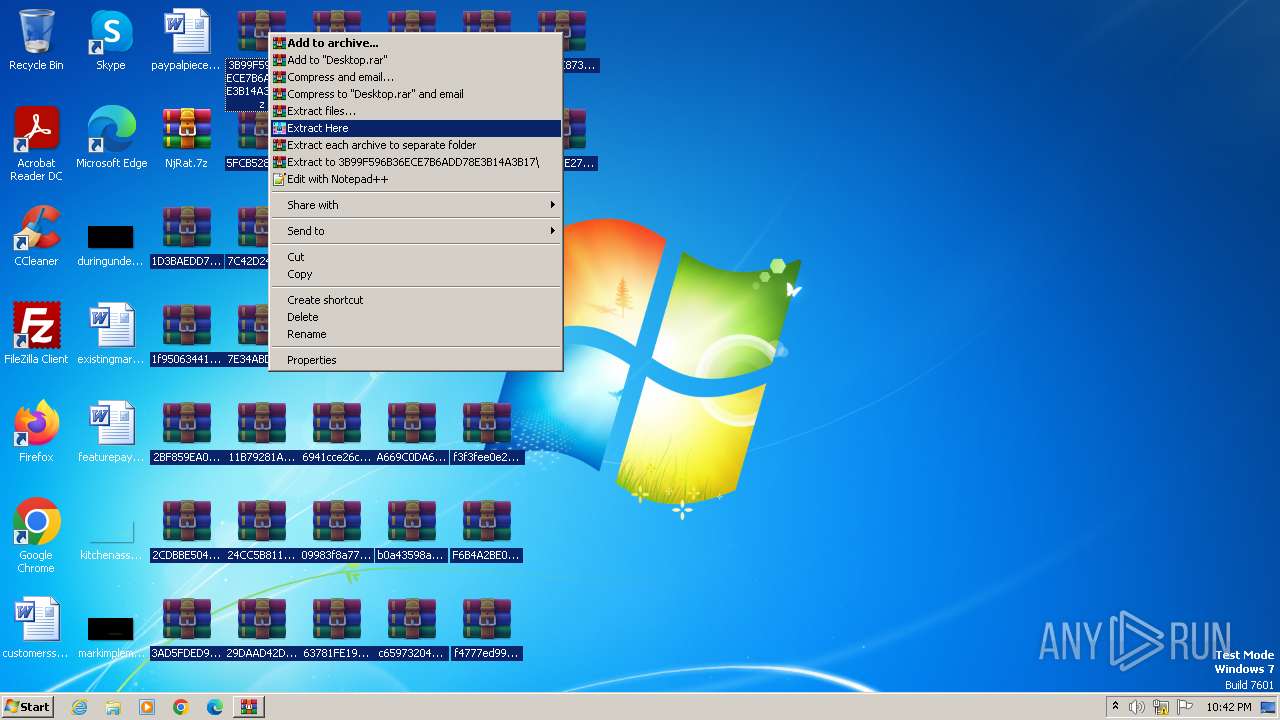Image resolution: width=1280 pixels, height=720 pixels.
Task: Switch to WinRAR taskbar button
Action: 249,707
